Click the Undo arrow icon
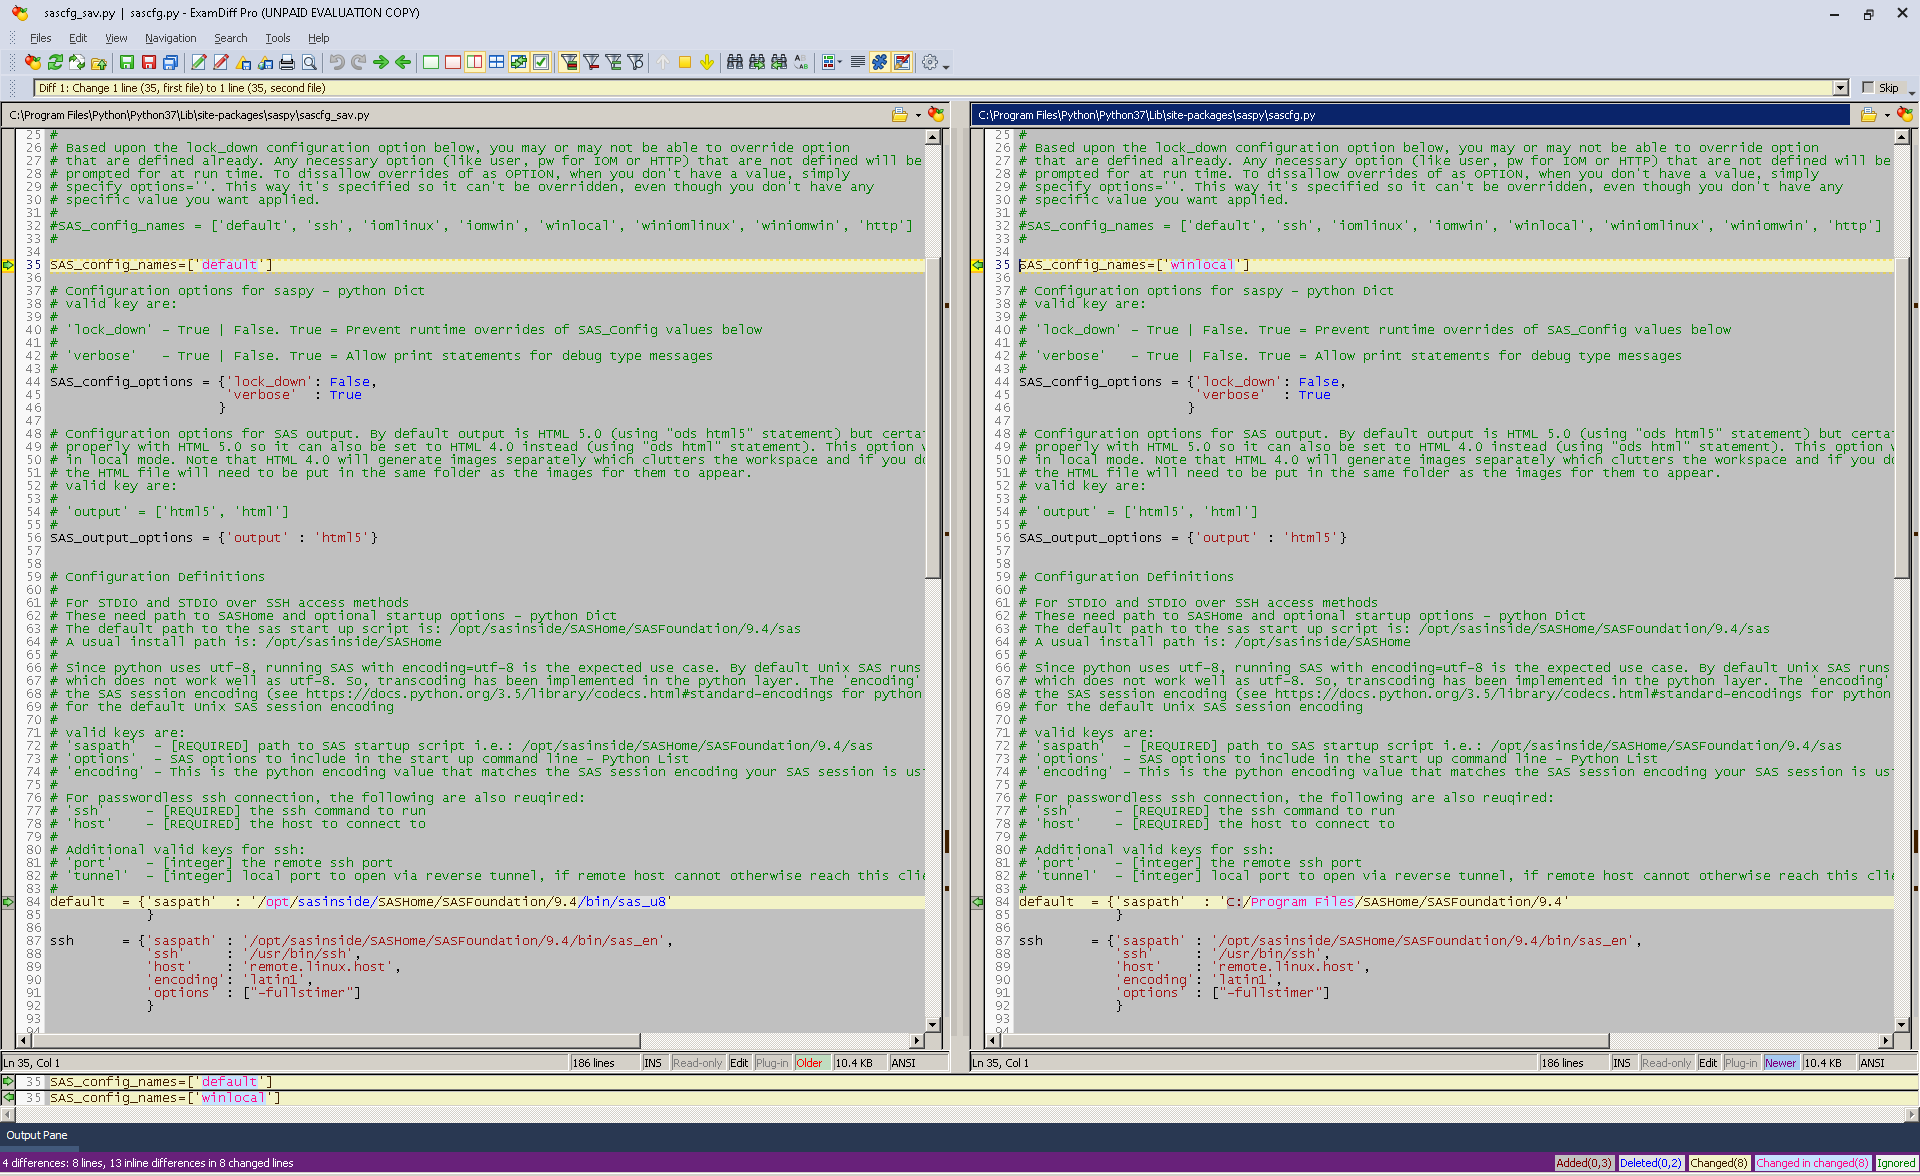1920x1176 pixels. 337,63
